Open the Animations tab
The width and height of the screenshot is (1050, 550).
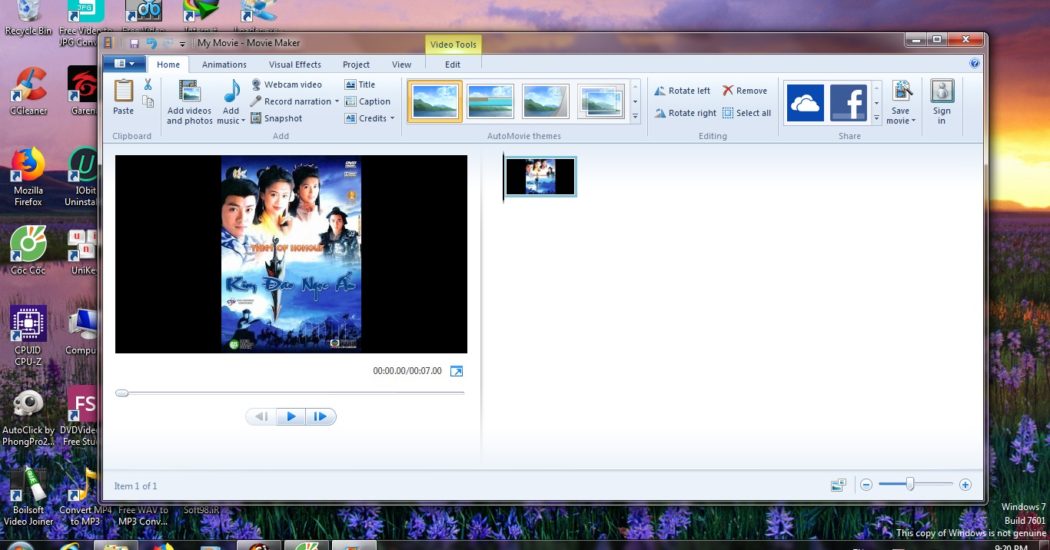[x=224, y=64]
